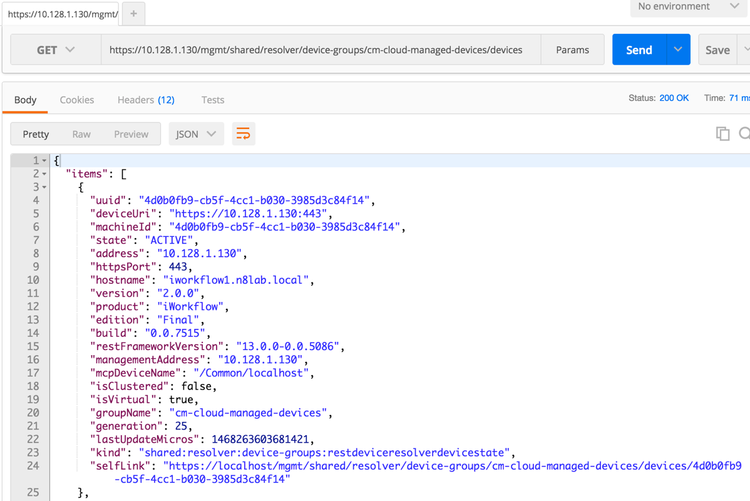The height and width of the screenshot is (501, 750).
Task: Open the GET method dropdown
Action: 55,50
